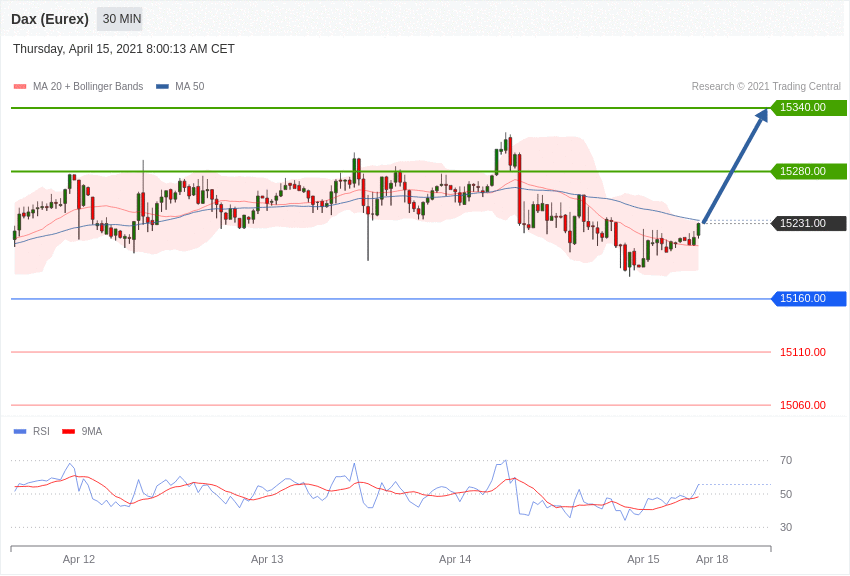Click the 15110.00 support price value
The height and width of the screenshot is (576, 850).
click(x=803, y=352)
